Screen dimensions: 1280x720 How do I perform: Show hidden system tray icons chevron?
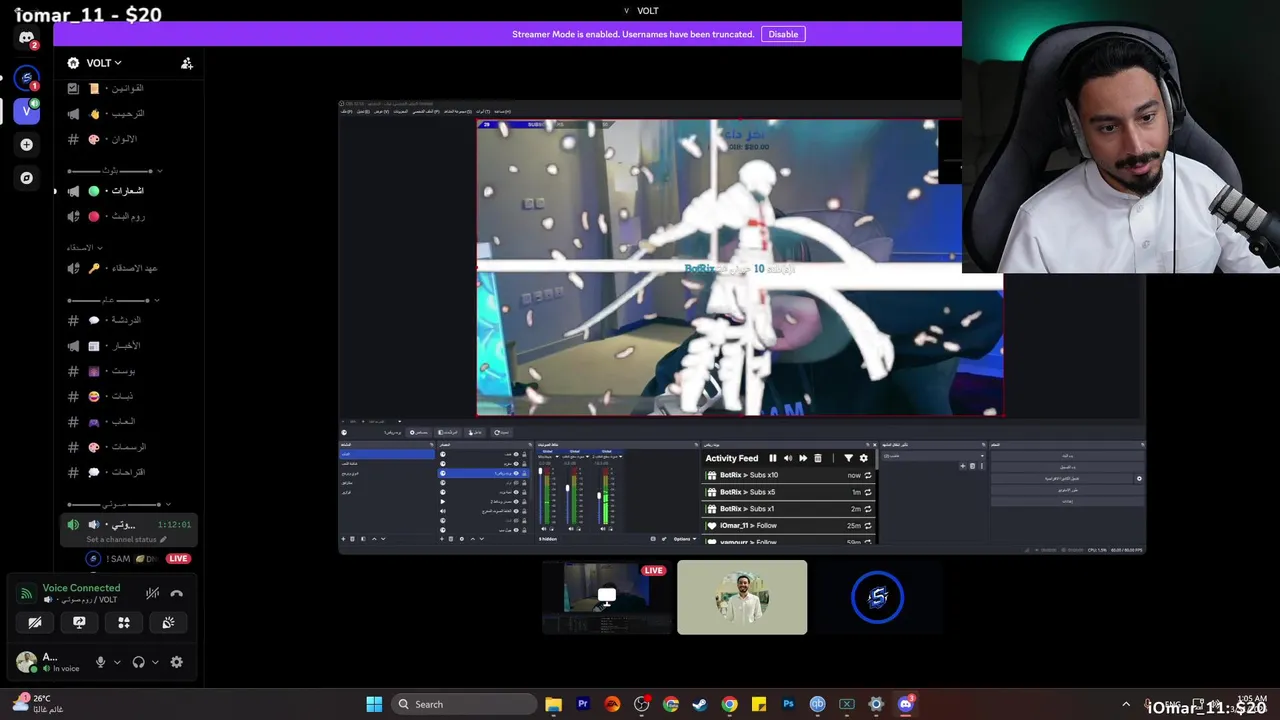pyautogui.click(x=1126, y=704)
